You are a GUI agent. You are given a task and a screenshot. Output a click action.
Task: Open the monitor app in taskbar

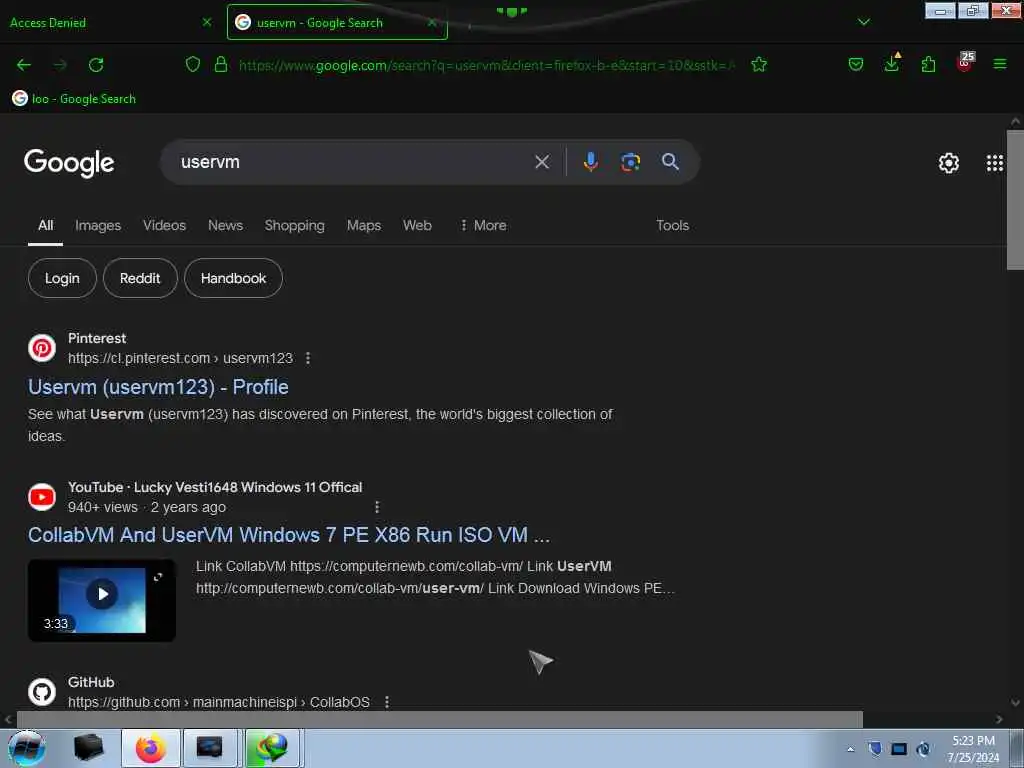210,748
